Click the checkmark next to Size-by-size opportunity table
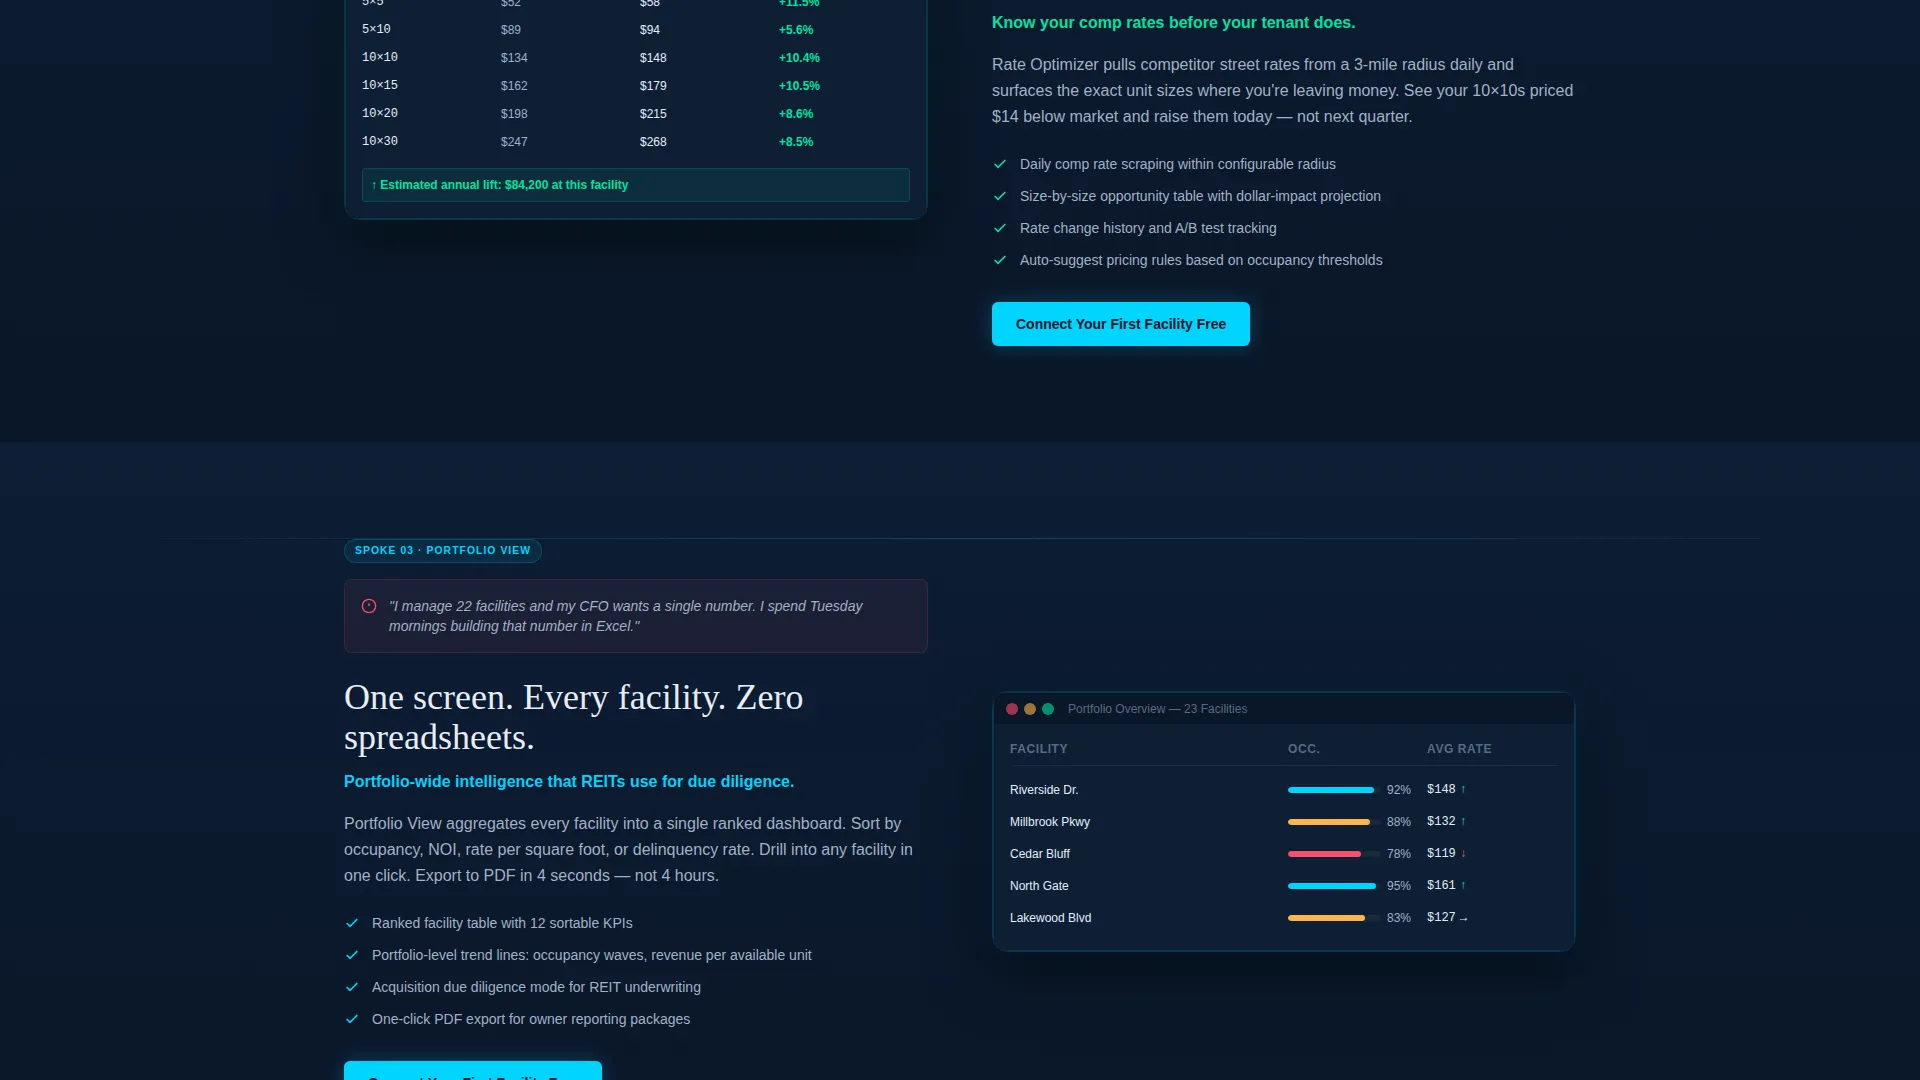Viewport: 1920px width, 1080px height. tap(999, 196)
